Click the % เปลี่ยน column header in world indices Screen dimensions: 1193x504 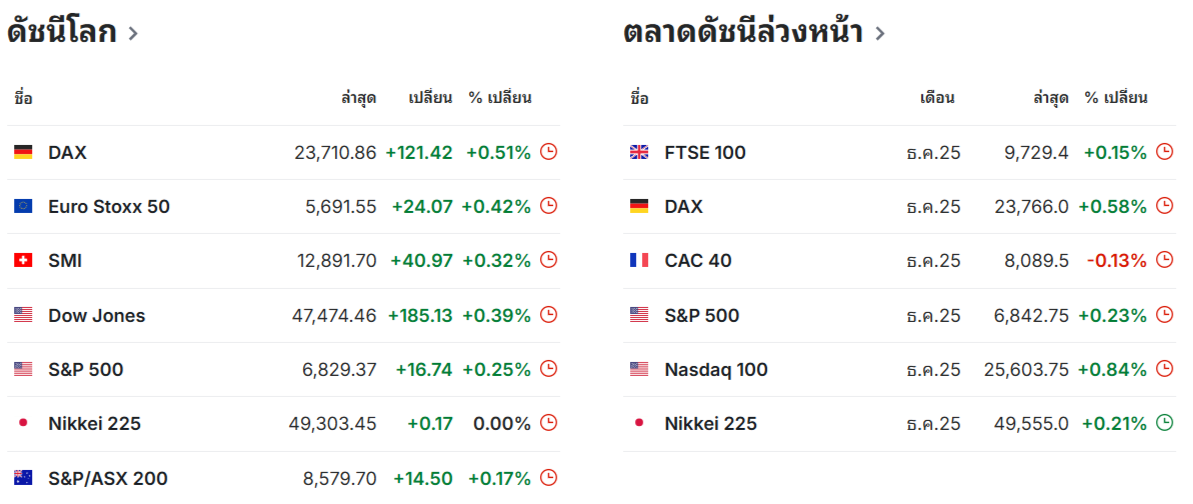500,98
